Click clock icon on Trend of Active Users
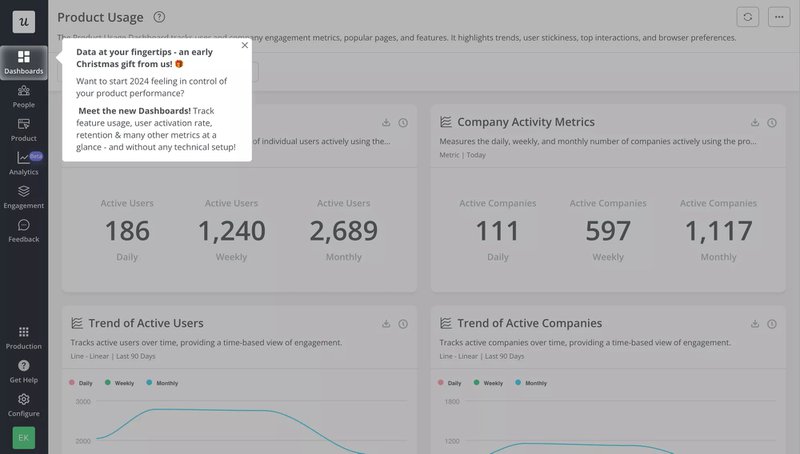The width and height of the screenshot is (800, 454). click(x=403, y=324)
